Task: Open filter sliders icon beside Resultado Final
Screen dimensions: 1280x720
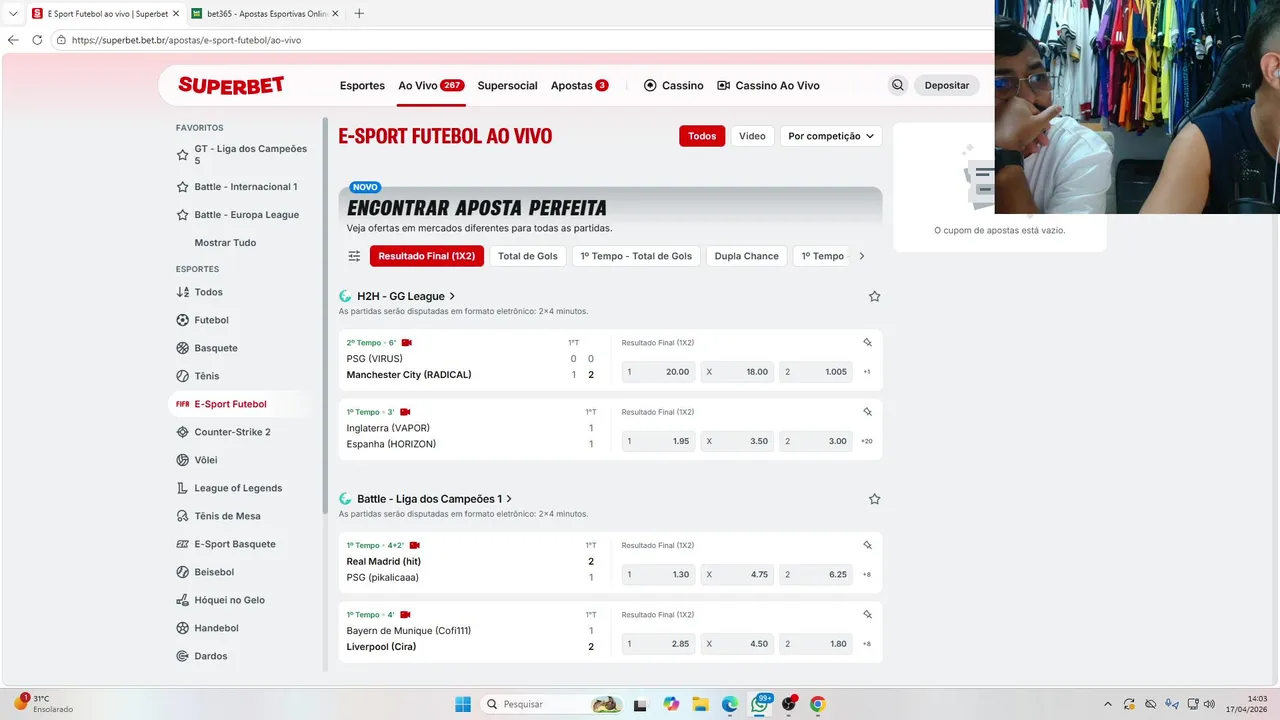Action: (x=354, y=256)
